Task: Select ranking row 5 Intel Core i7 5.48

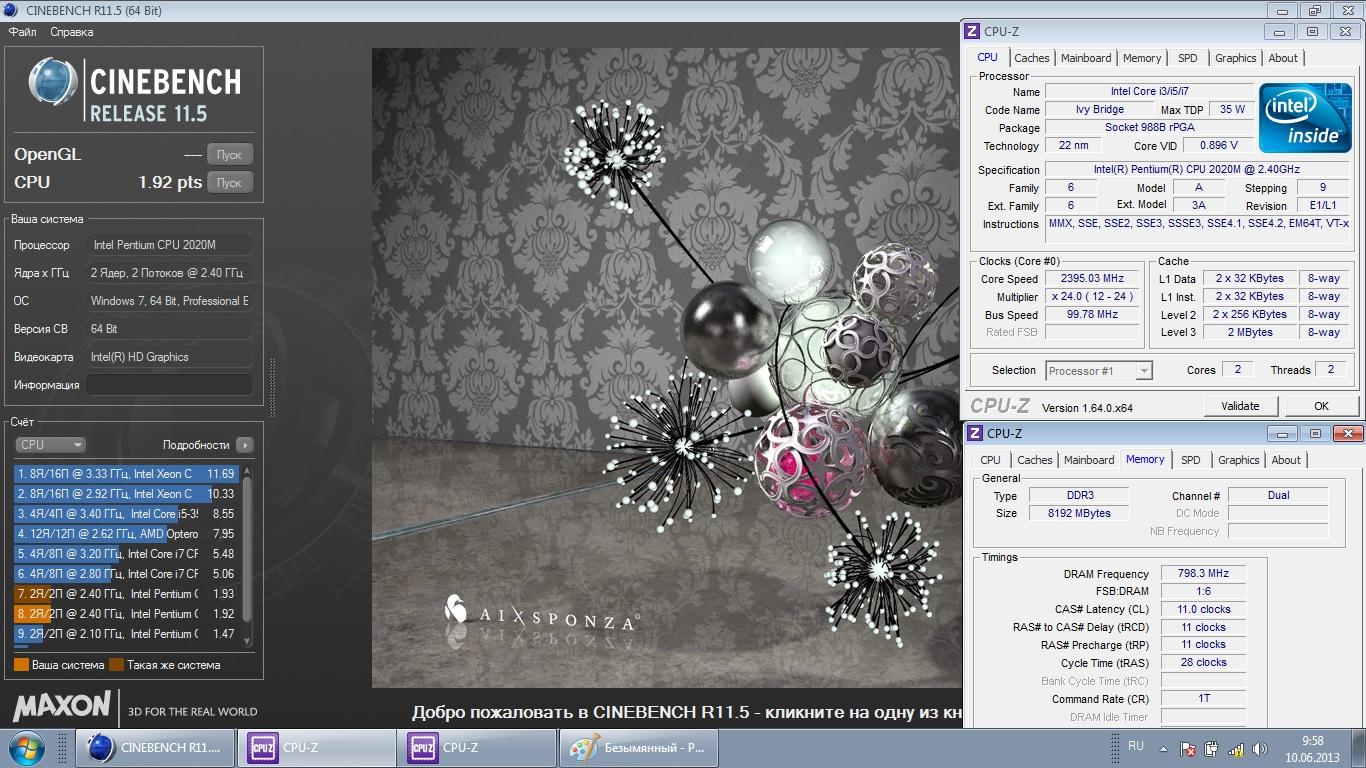Action: pos(126,554)
